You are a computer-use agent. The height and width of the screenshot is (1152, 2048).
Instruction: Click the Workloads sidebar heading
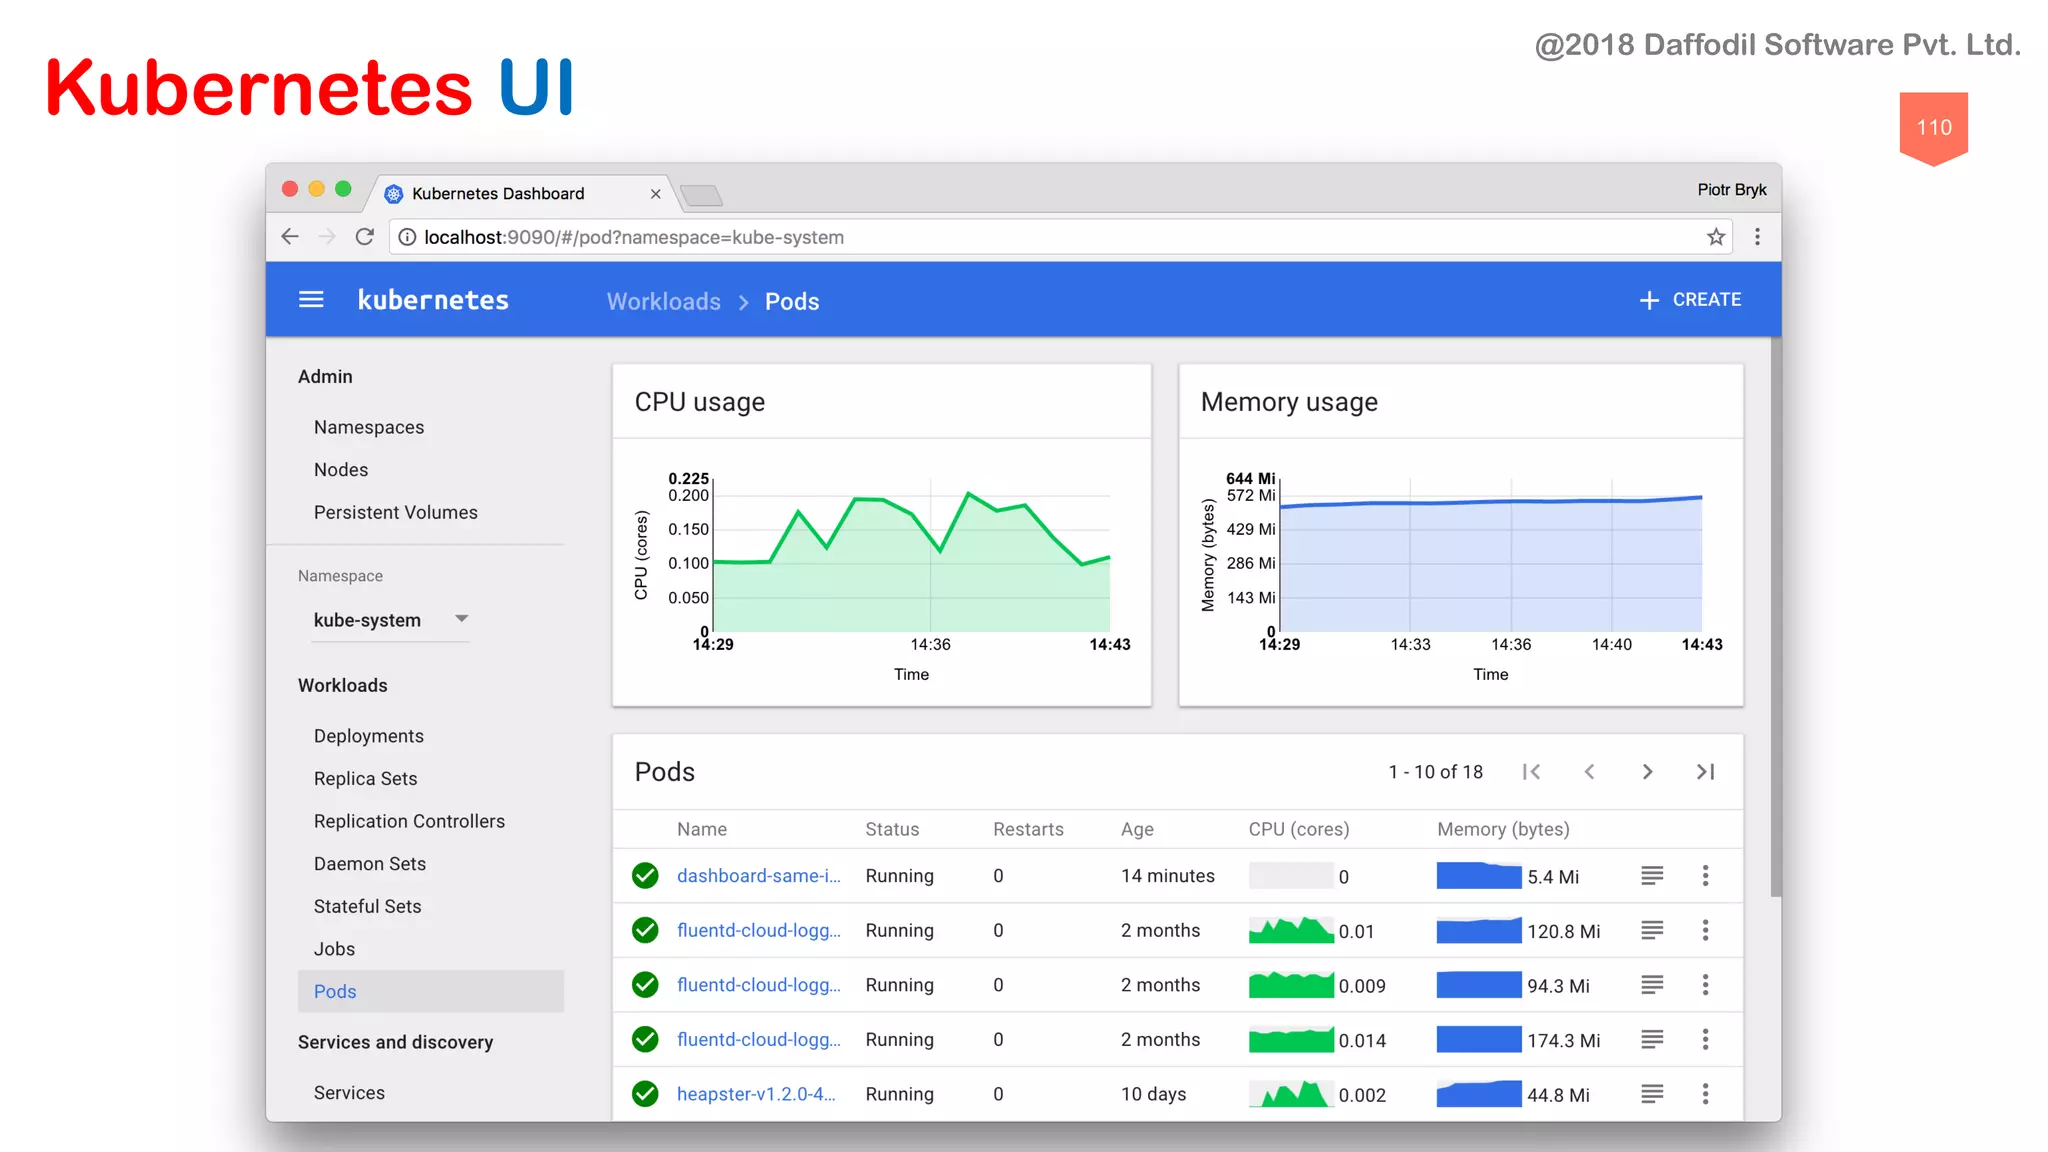pos(343,685)
